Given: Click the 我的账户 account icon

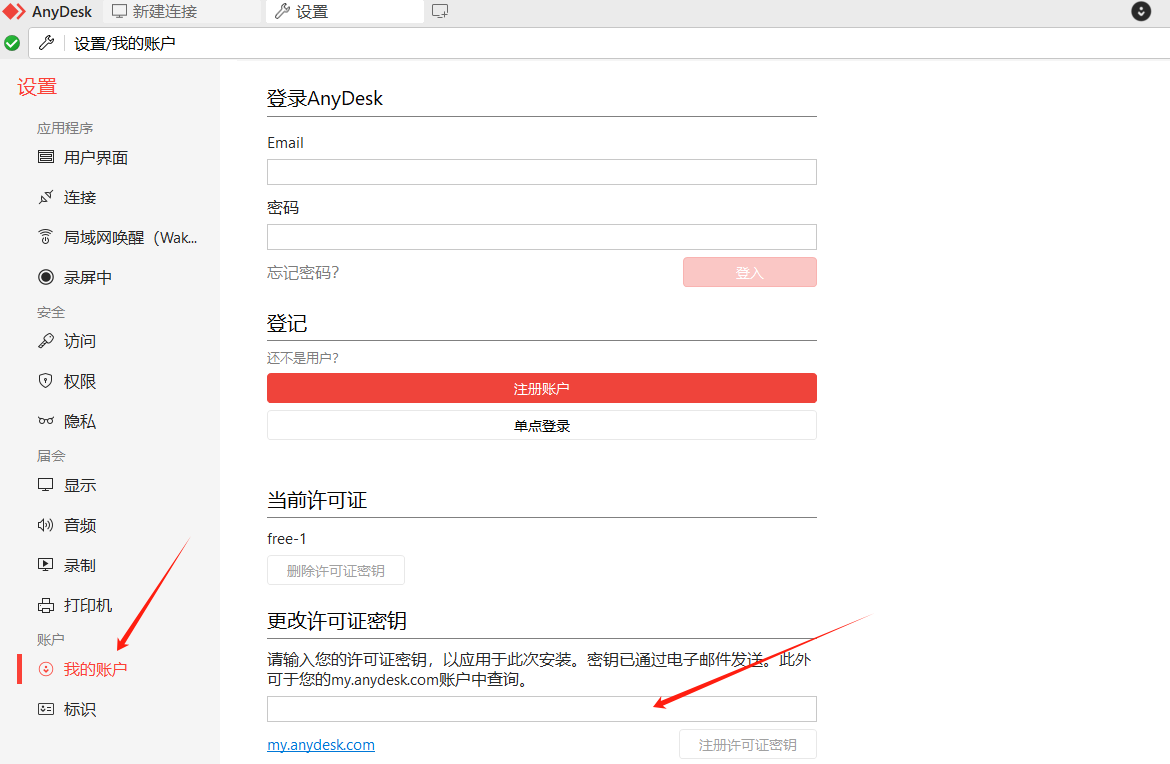Looking at the screenshot, I should coord(46,669).
